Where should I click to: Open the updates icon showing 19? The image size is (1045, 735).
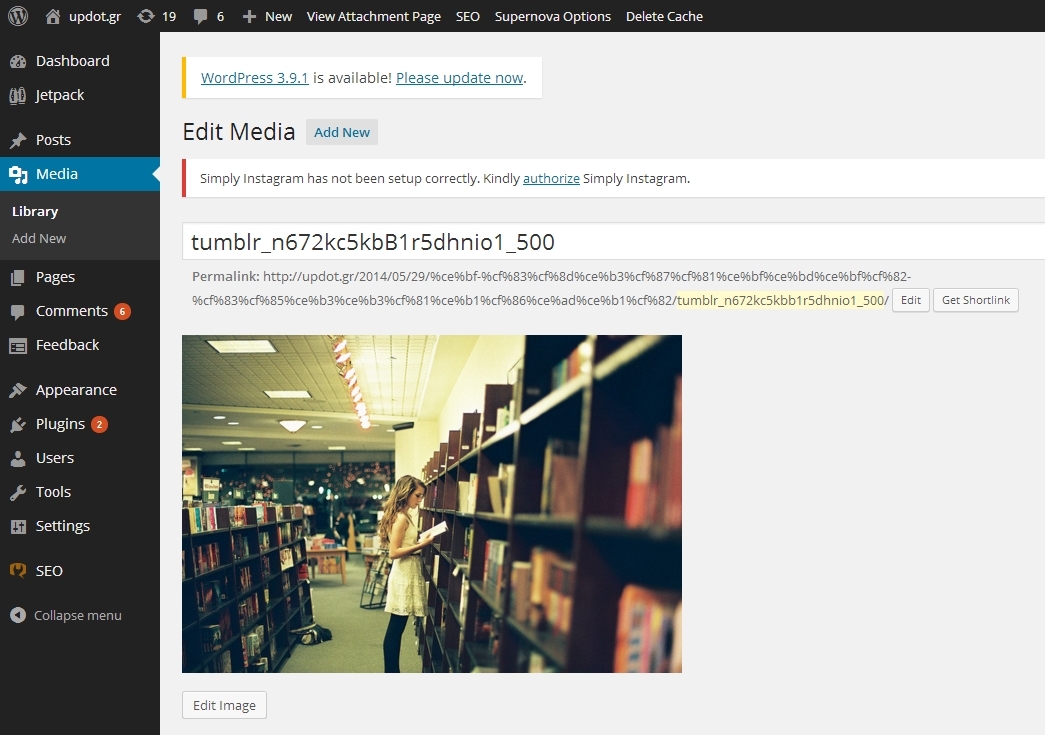tap(146, 16)
